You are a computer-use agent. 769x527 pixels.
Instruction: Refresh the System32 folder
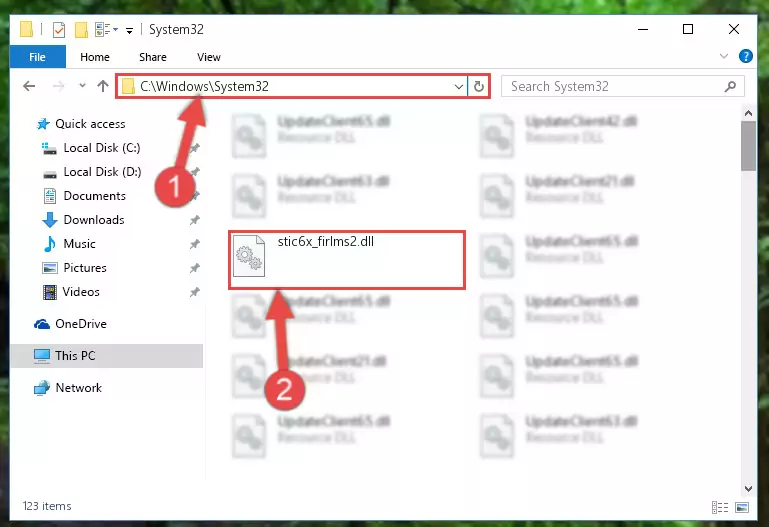pos(479,87)
